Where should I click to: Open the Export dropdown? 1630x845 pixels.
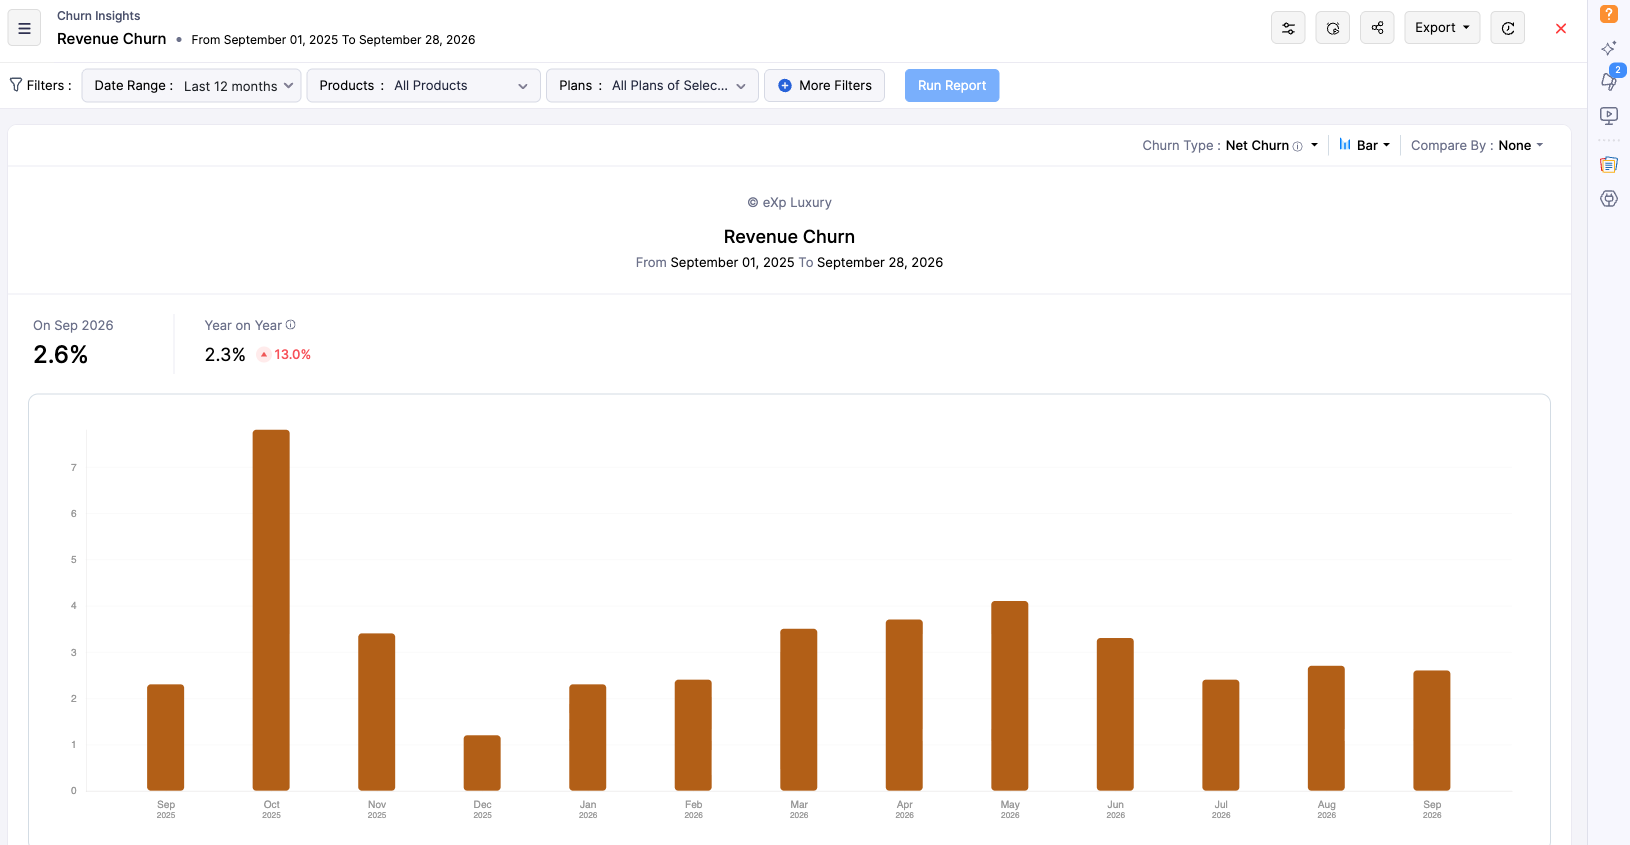(x=1442, y=28)
